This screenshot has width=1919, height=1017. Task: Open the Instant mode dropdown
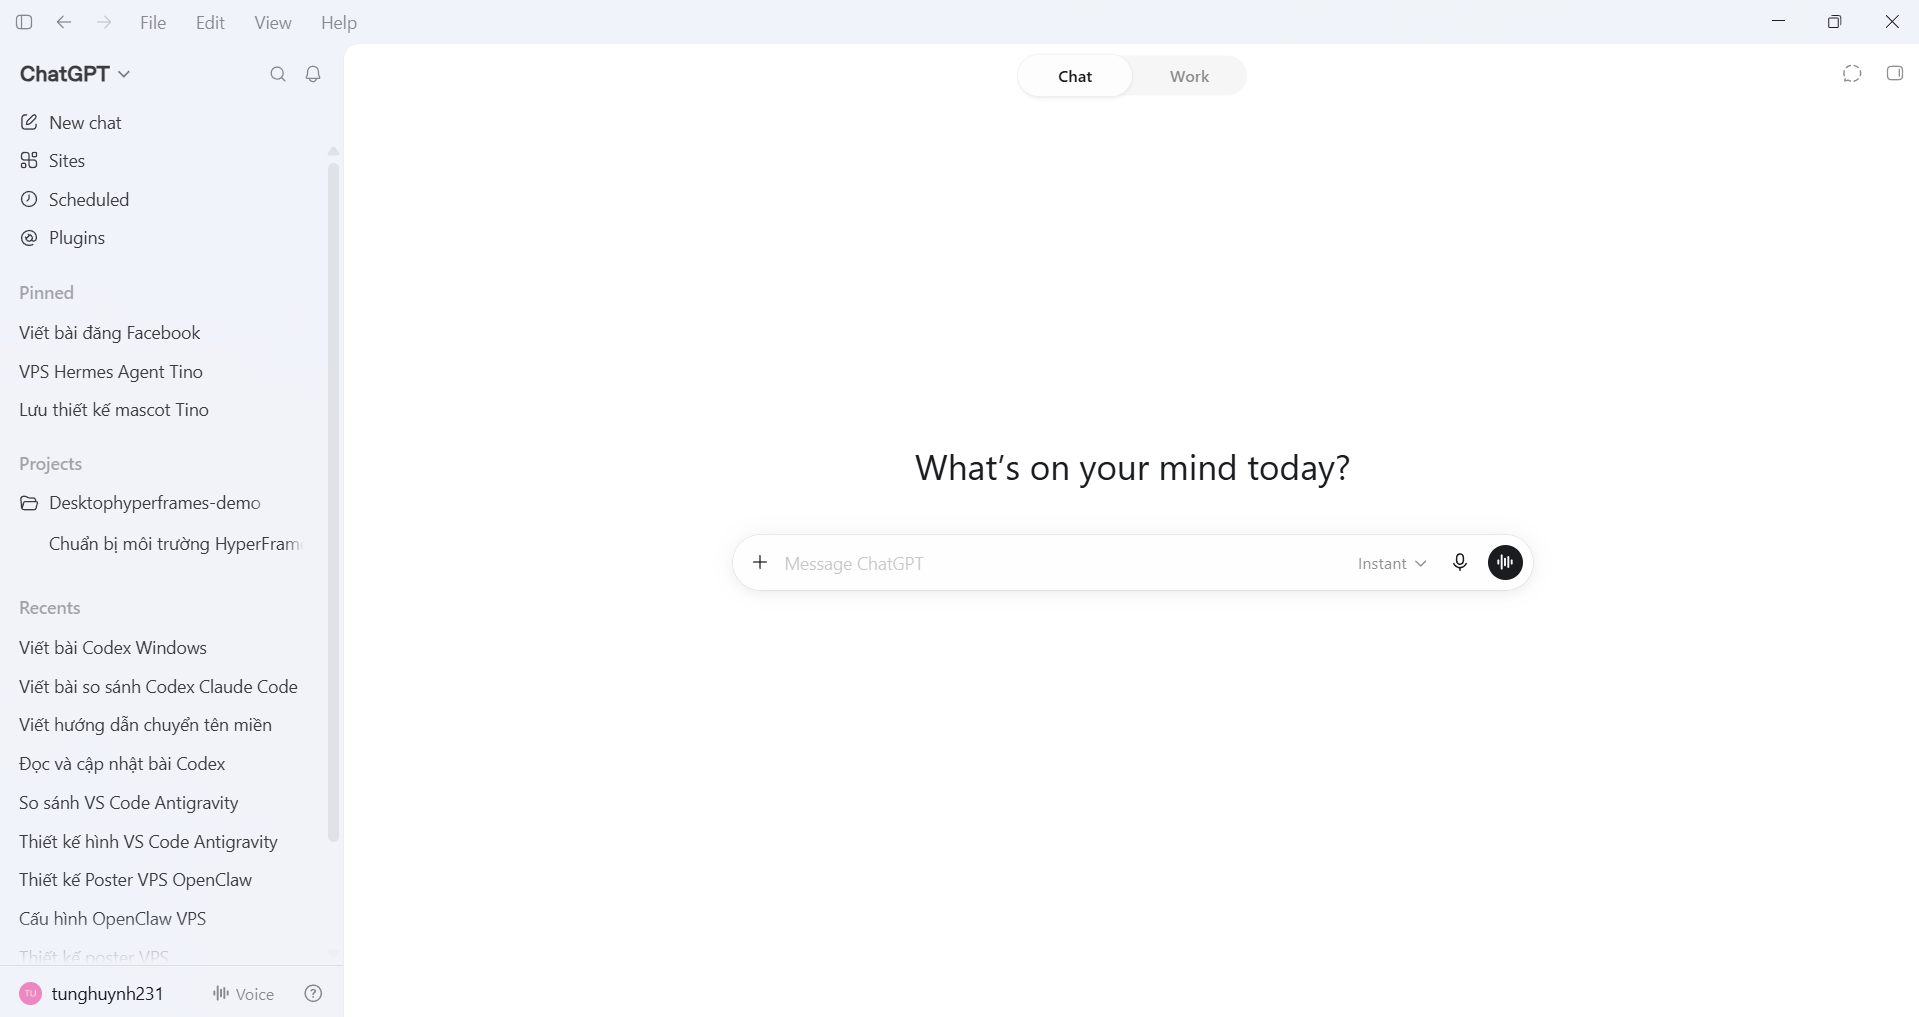(1391, 563)
